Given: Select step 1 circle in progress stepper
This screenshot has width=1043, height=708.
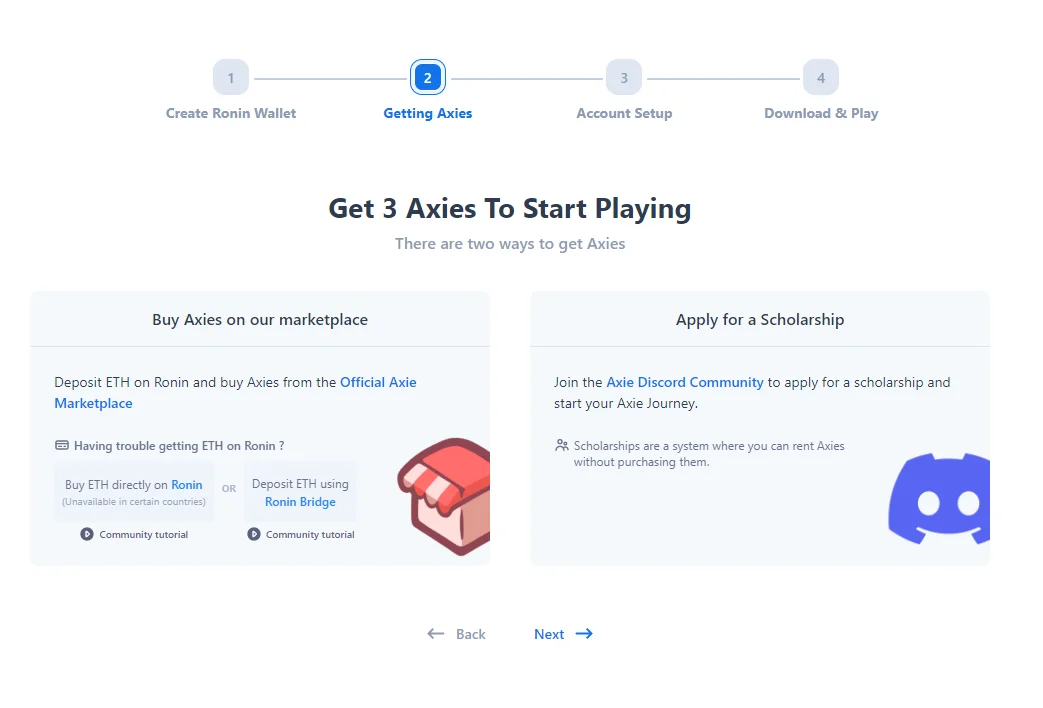Looking at the screenshot, I should 231,78.
